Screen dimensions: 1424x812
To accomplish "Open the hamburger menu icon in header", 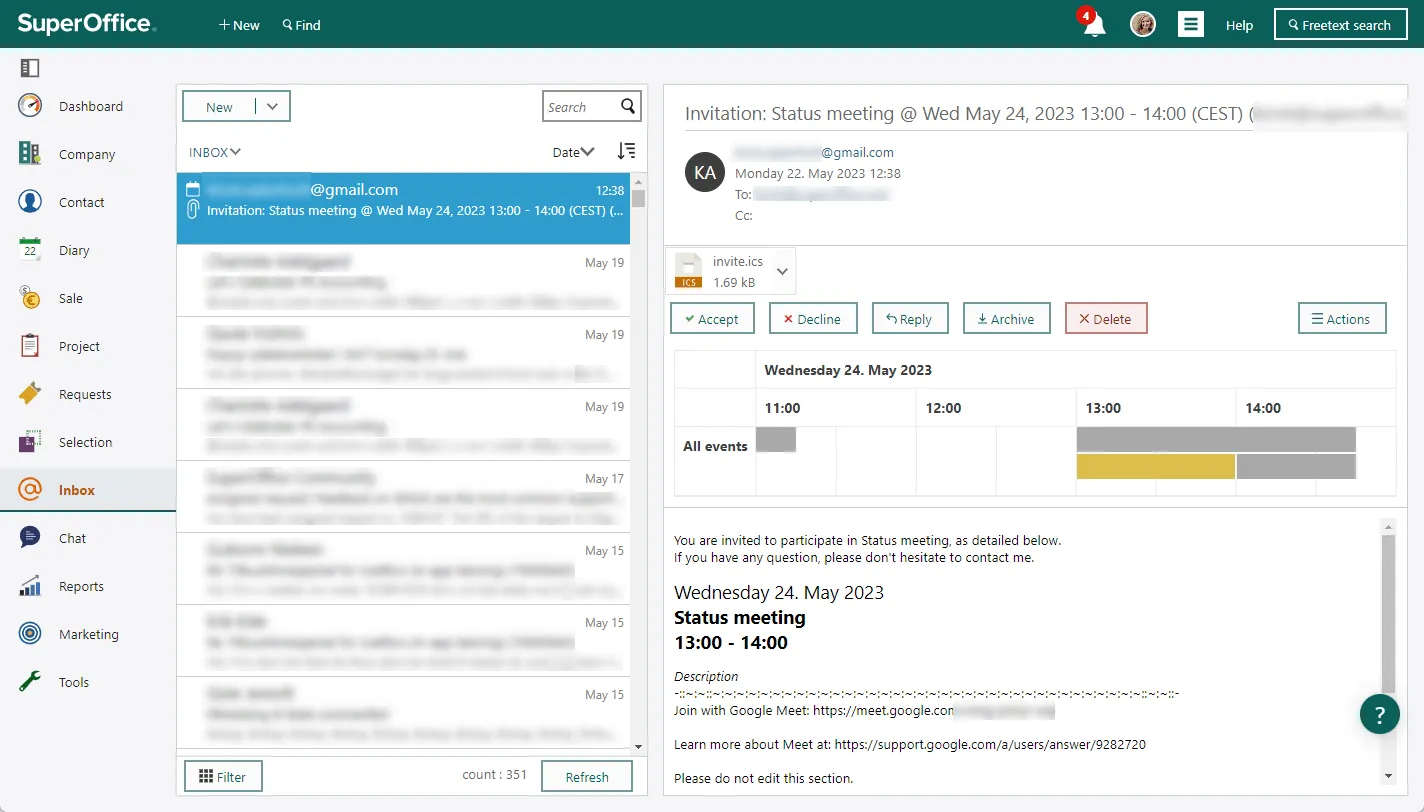I will pos(1190,25).
